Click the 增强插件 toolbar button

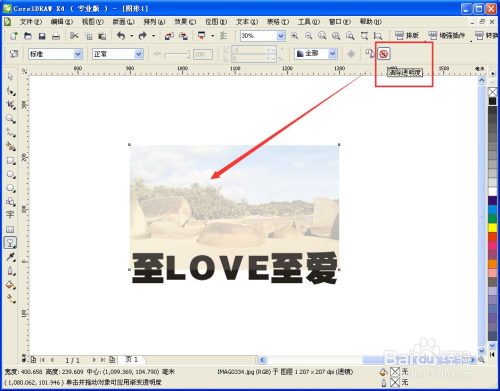[447, 35]
